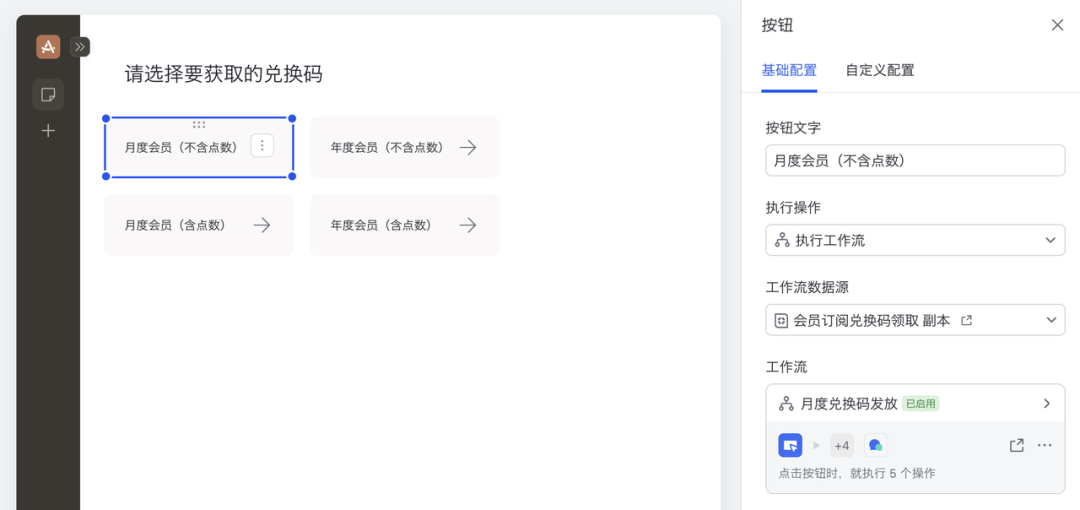This screenshot has height=510, width=1080.
Task: Open workflow more options ellipsis
Action: (1045, 445)
